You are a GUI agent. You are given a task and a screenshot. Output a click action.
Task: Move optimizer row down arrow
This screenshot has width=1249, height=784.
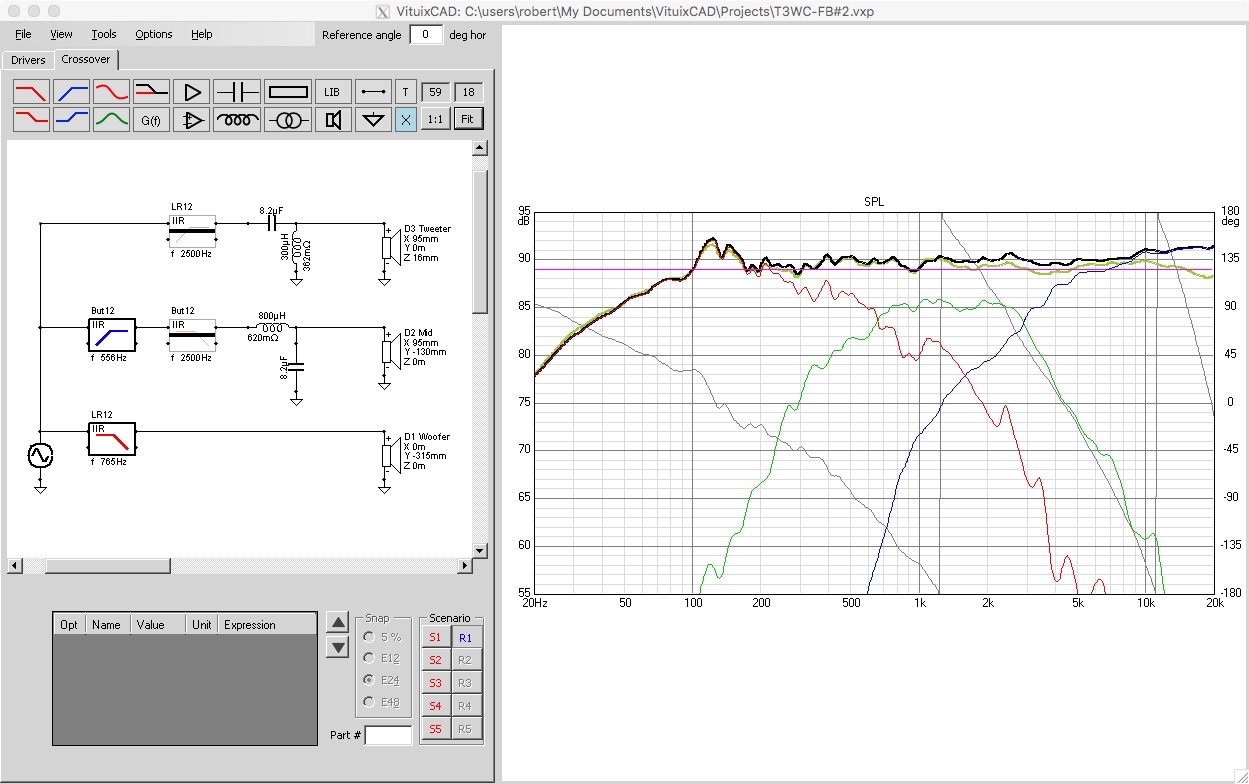pos(338,647)
